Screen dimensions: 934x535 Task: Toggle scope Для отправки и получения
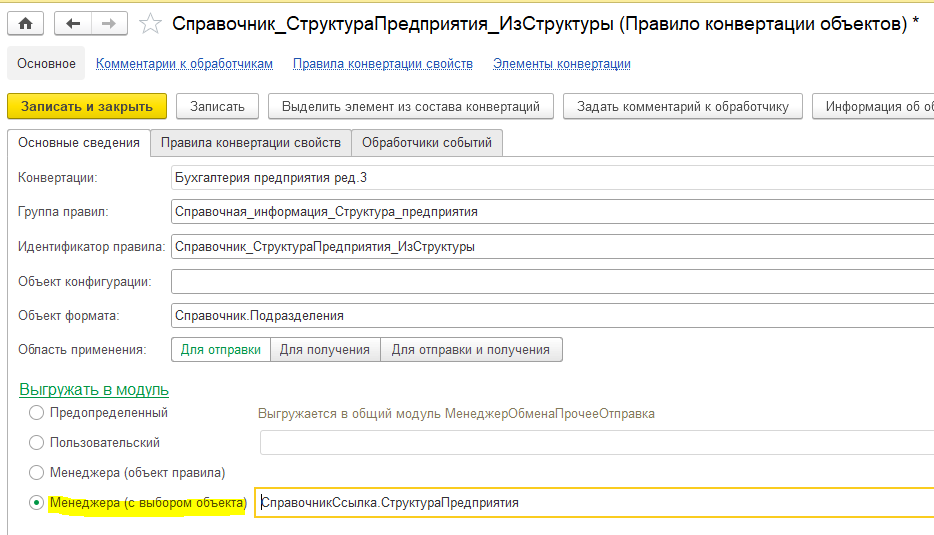[471, 349]
